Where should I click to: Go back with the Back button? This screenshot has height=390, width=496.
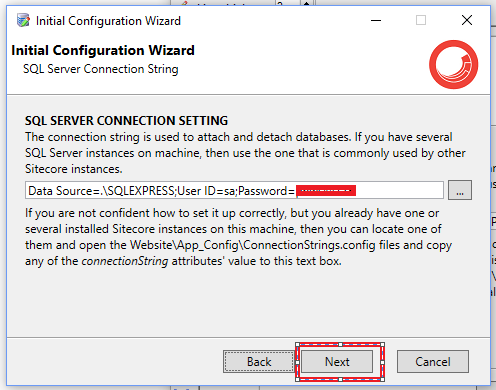(x=259, y=361)
